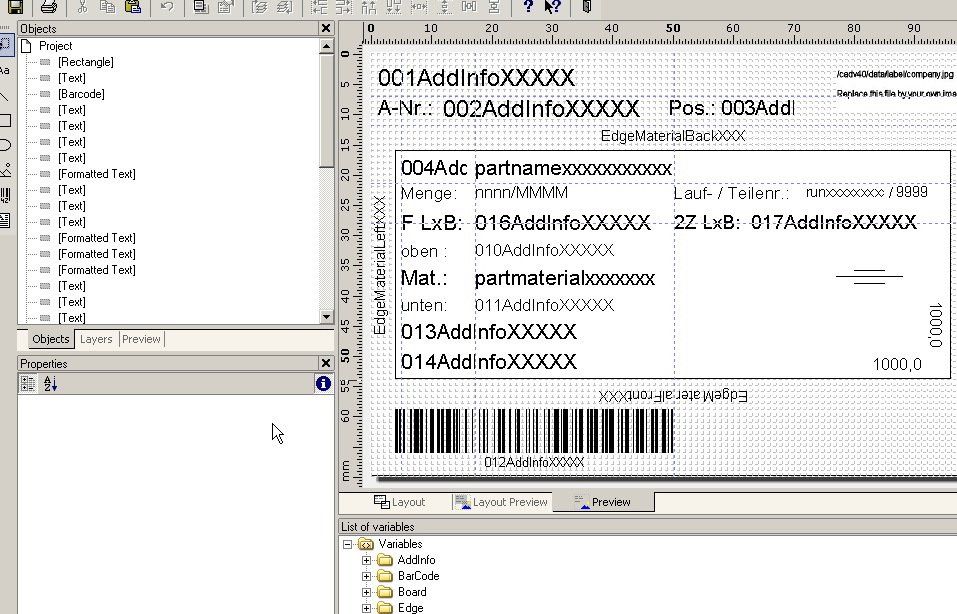Click the align bottom edges icon
957x614 pixels.
(394, 6)
